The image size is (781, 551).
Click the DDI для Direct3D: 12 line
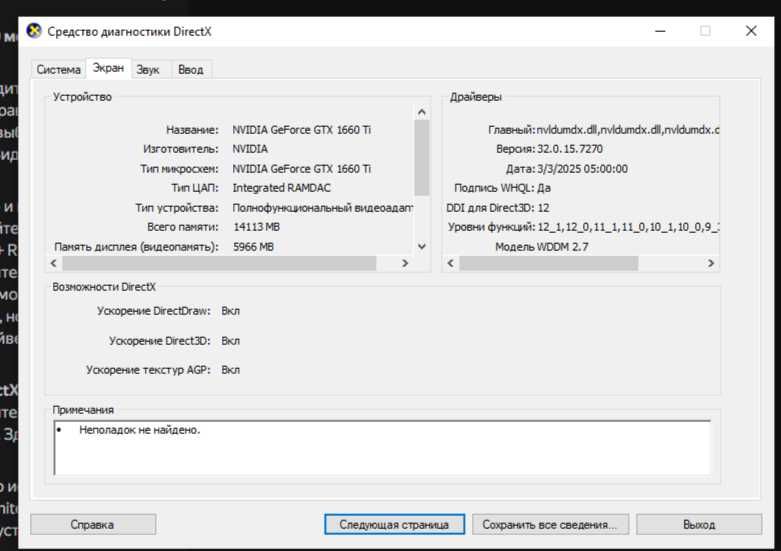point(498,208)
